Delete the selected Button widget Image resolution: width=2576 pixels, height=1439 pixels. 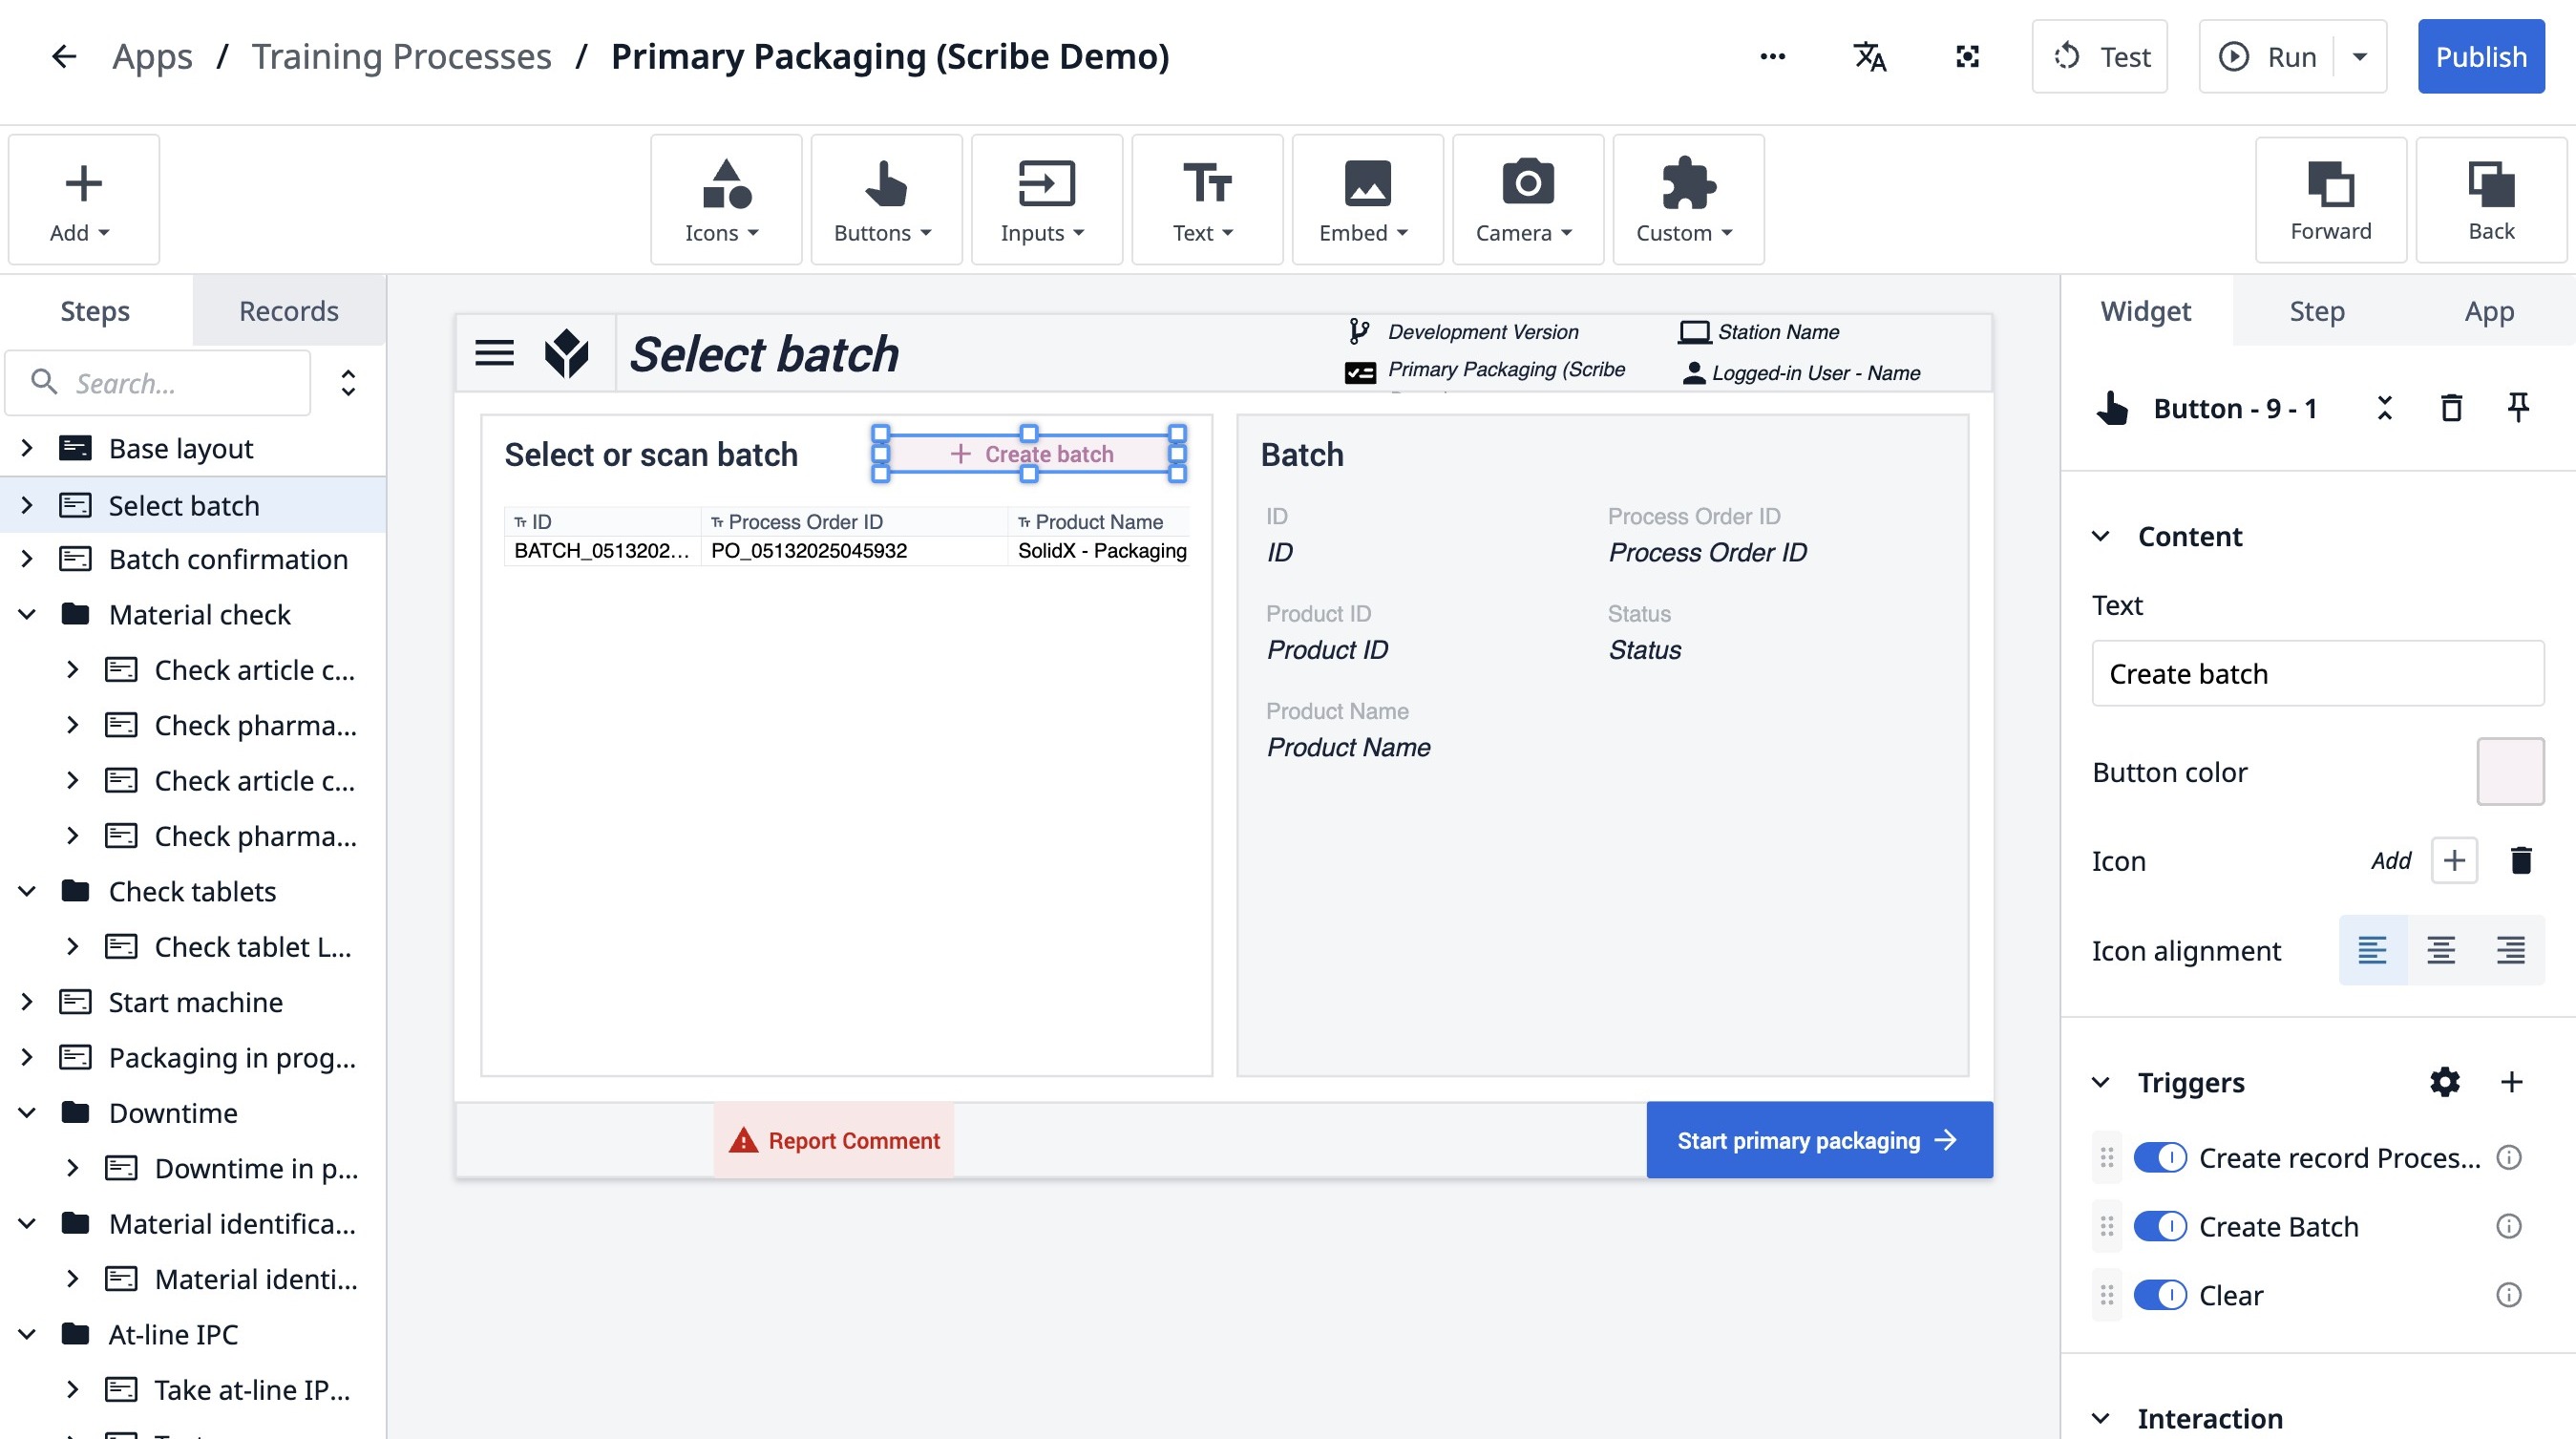click(2451, 408)
